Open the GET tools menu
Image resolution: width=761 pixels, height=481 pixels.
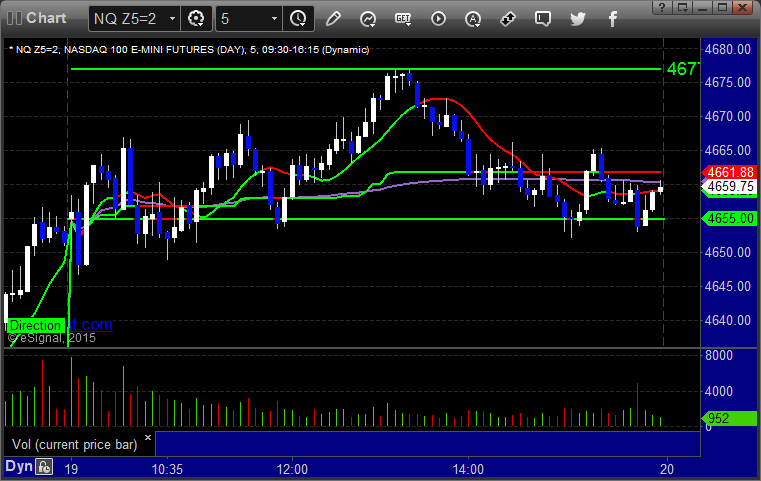403,19
